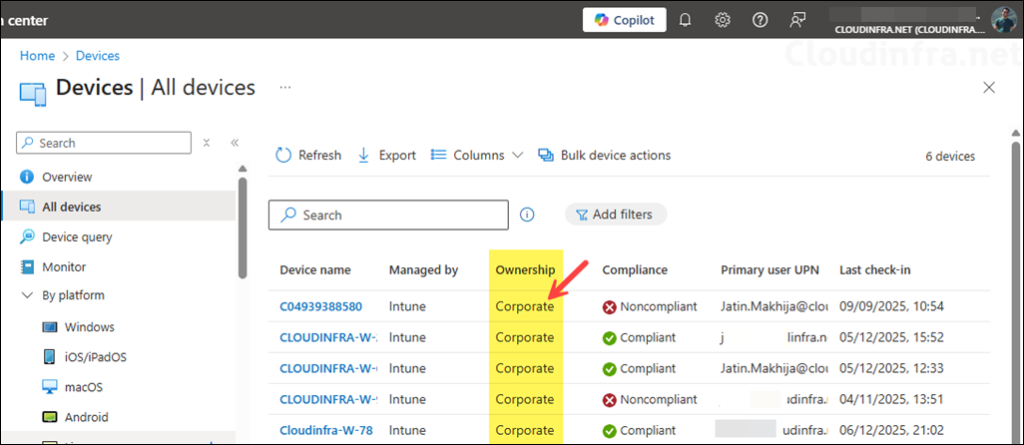The image size is (1024, 445).
Task: Collapse the By platform tree group
Action: (27, 296)
